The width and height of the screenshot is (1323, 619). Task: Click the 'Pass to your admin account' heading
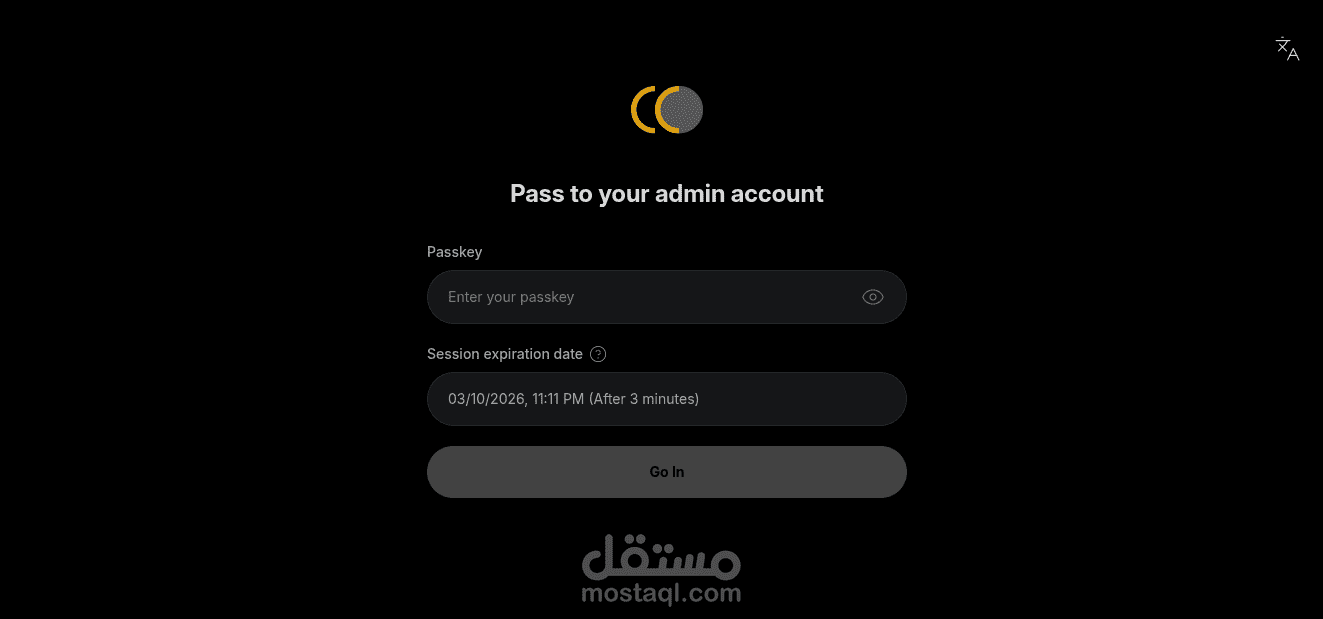[x=667, y=193]
